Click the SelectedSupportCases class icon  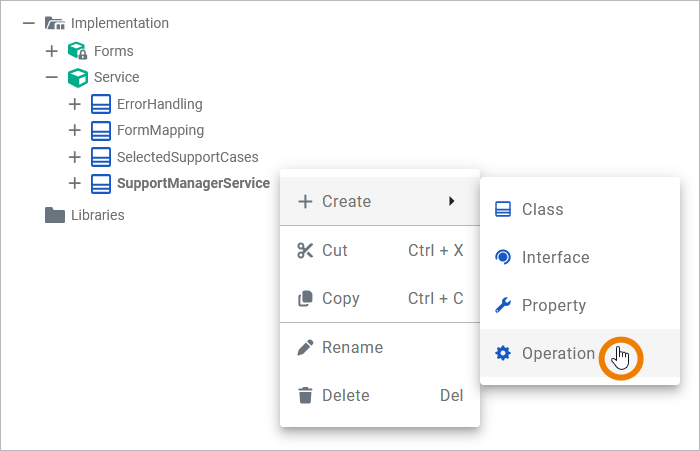click(x=100, y=157)
